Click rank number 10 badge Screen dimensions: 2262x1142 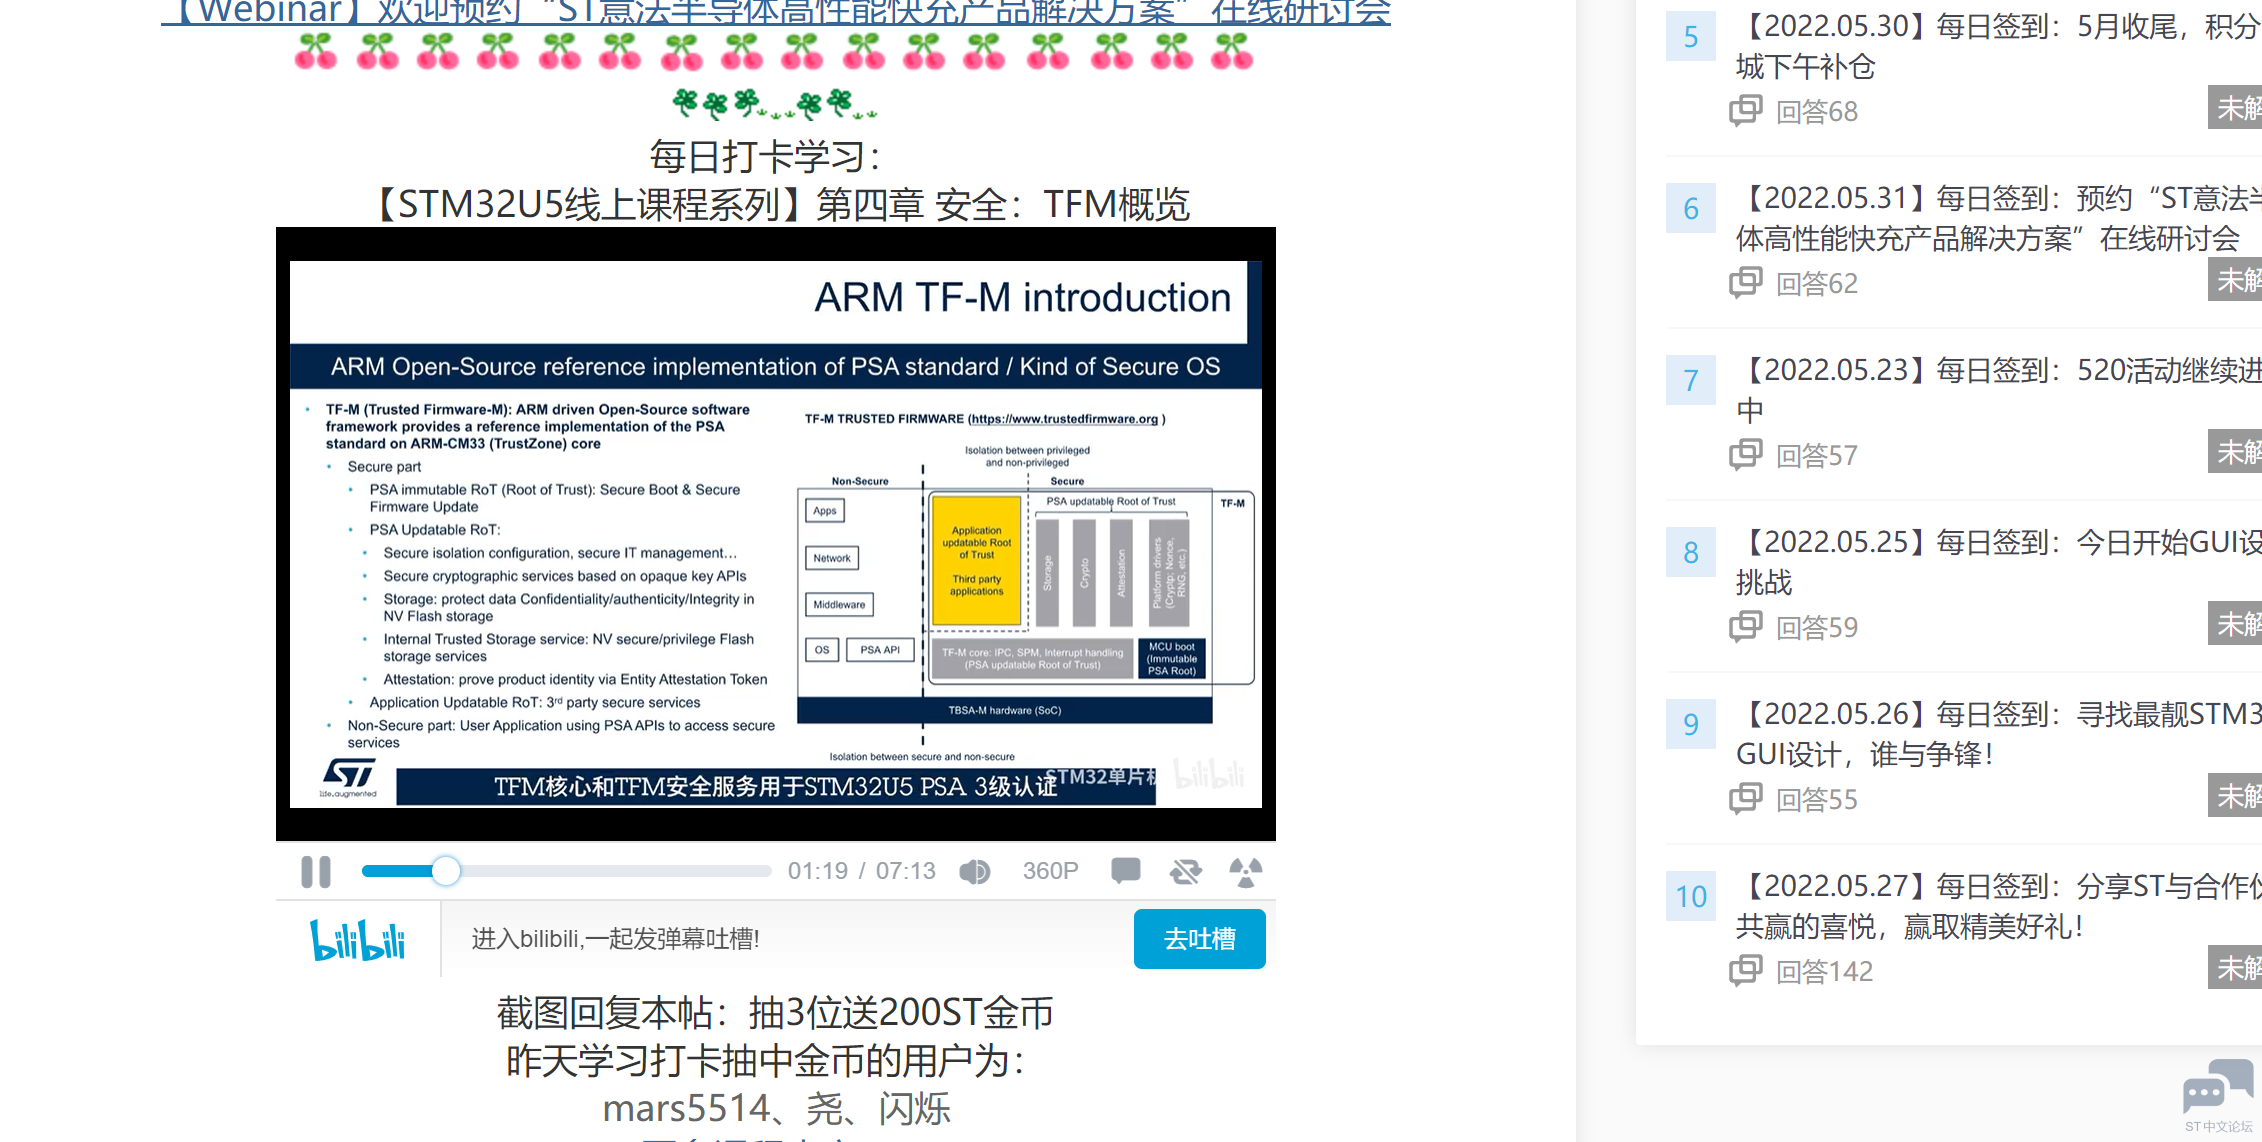click(1691, 897)
